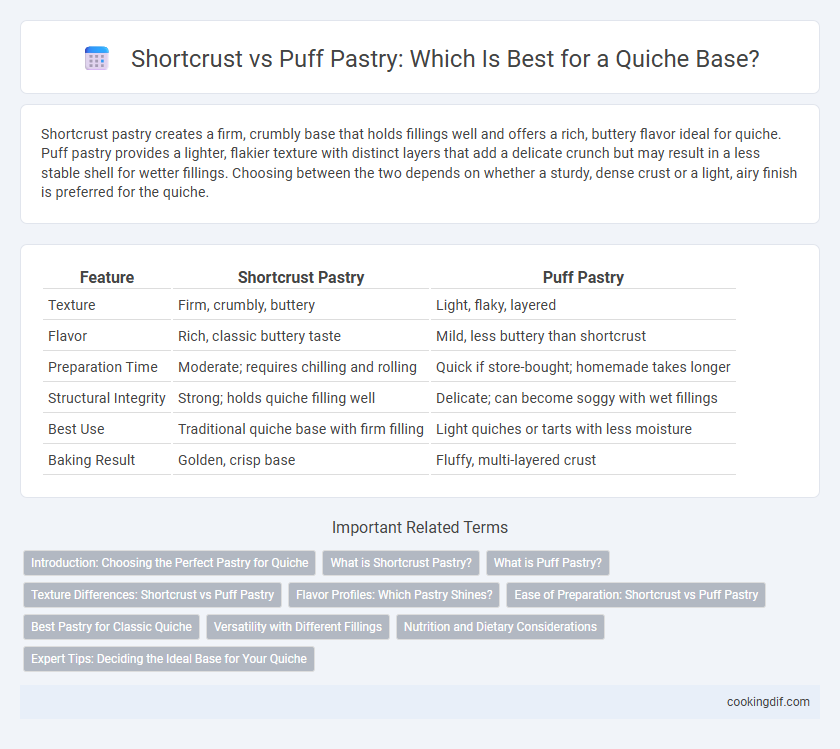Image resolution: width=840 pixels, height=749 pixels.
Task: Click 'Texture Differences: Shortcrust vs Puff Pastry' tag
Action: 152,595
